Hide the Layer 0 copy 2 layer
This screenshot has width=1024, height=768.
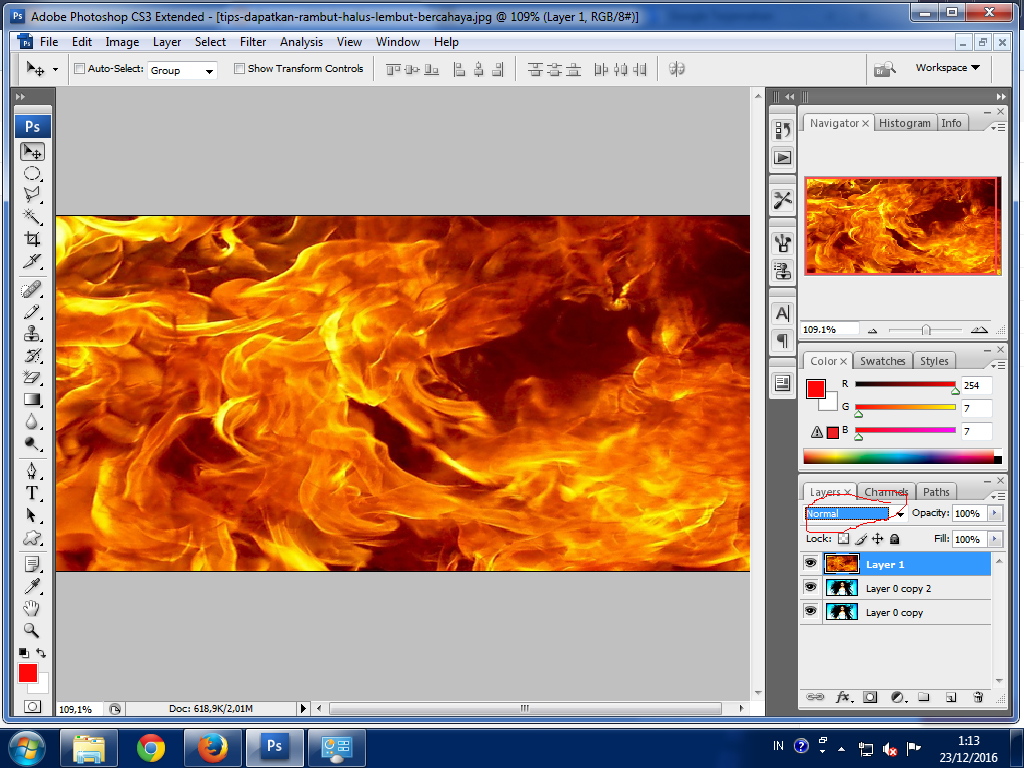(810, 587)
